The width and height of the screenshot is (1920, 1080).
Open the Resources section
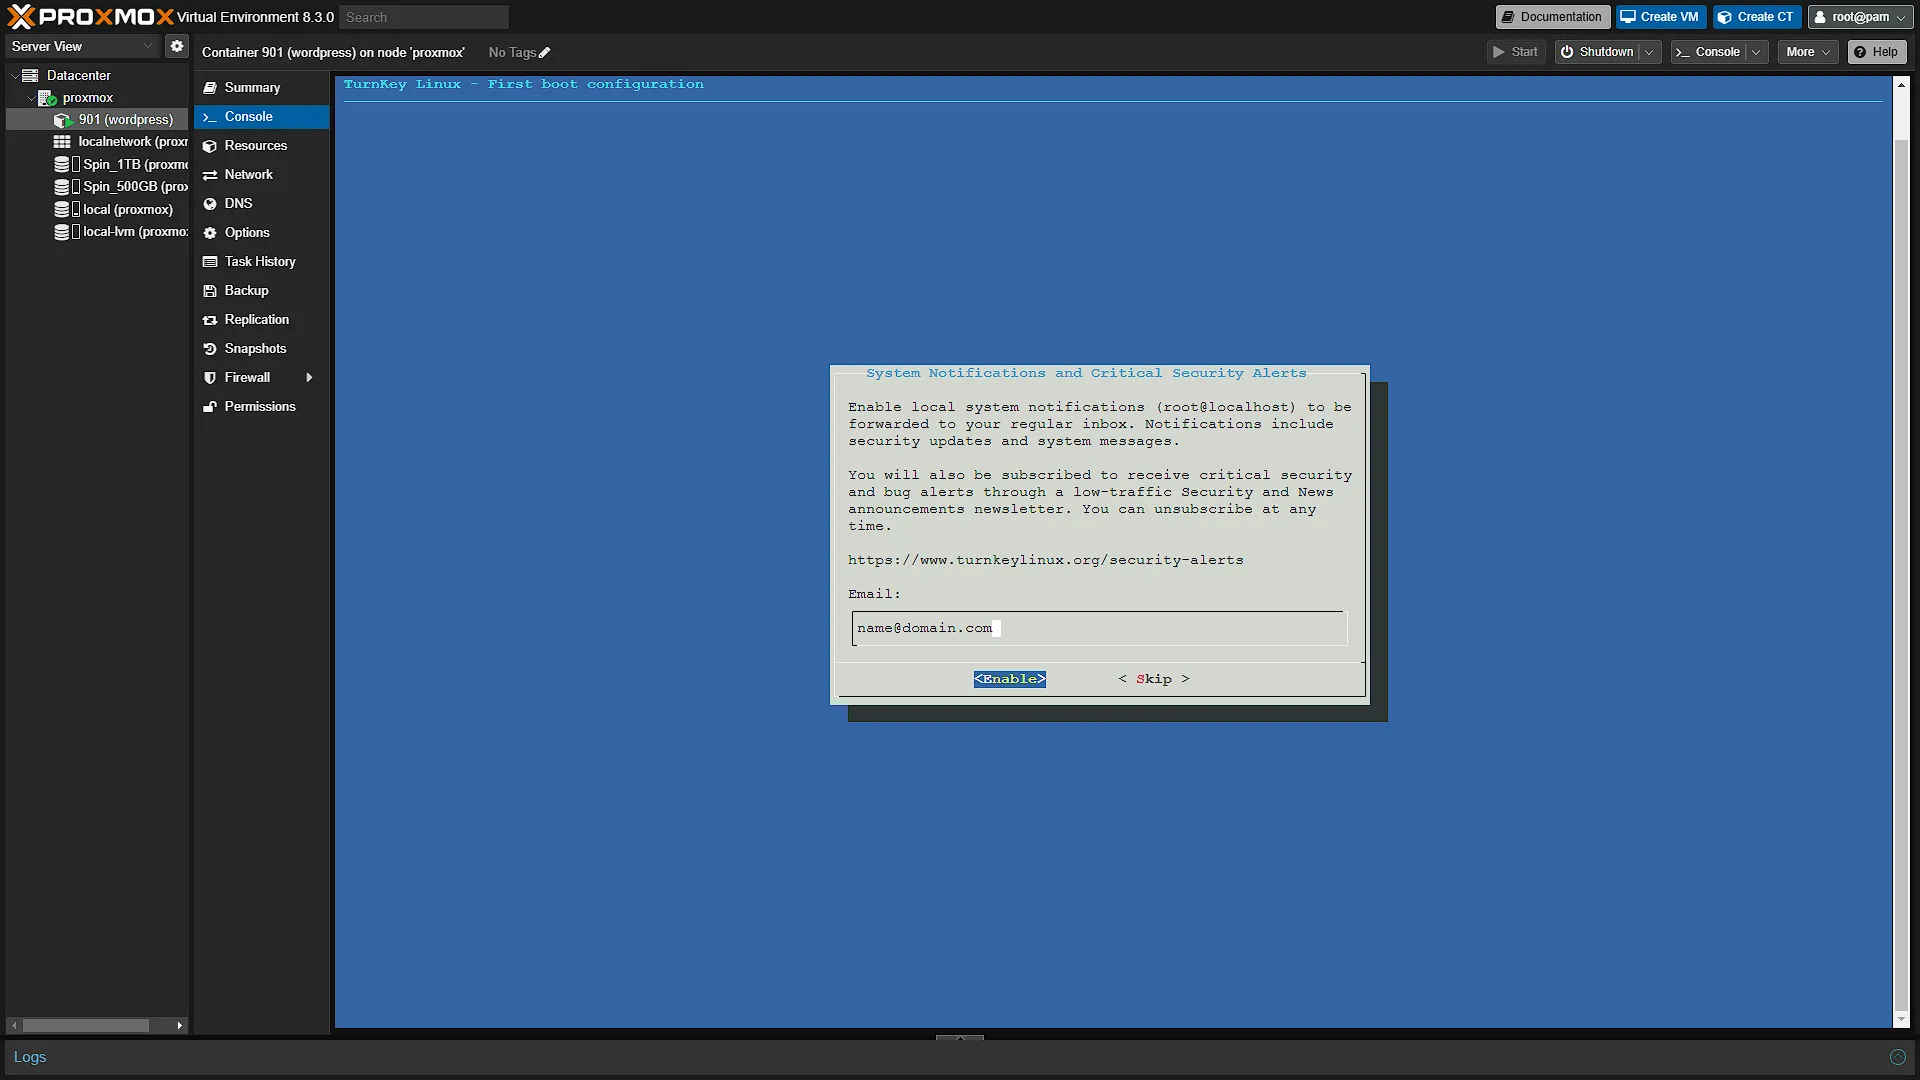pos(262,145)
